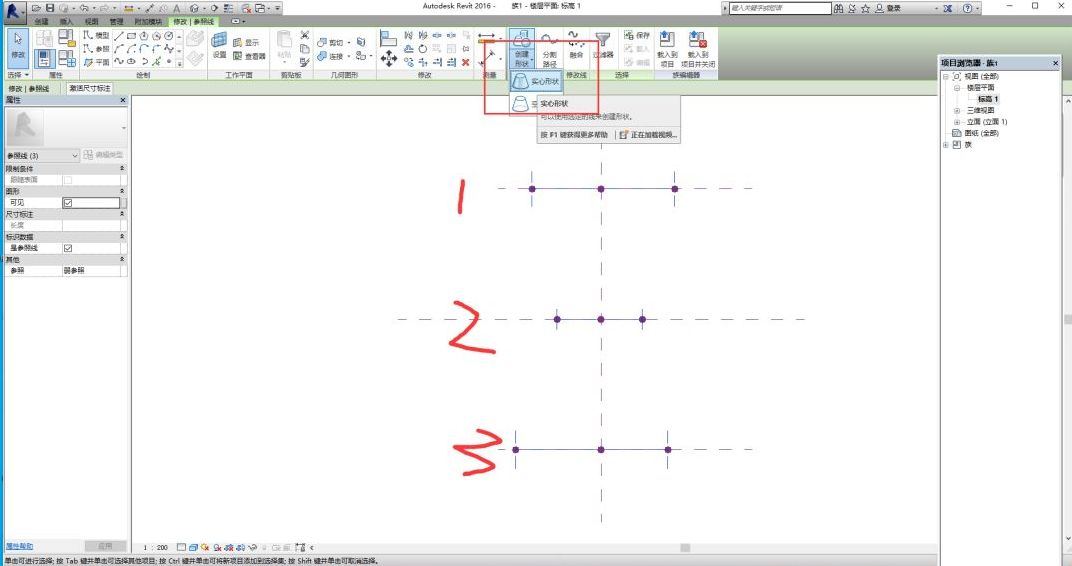Select the 修改 (Modify) arrow tool
Screen dimensions: 1072x566
[18, 46]
